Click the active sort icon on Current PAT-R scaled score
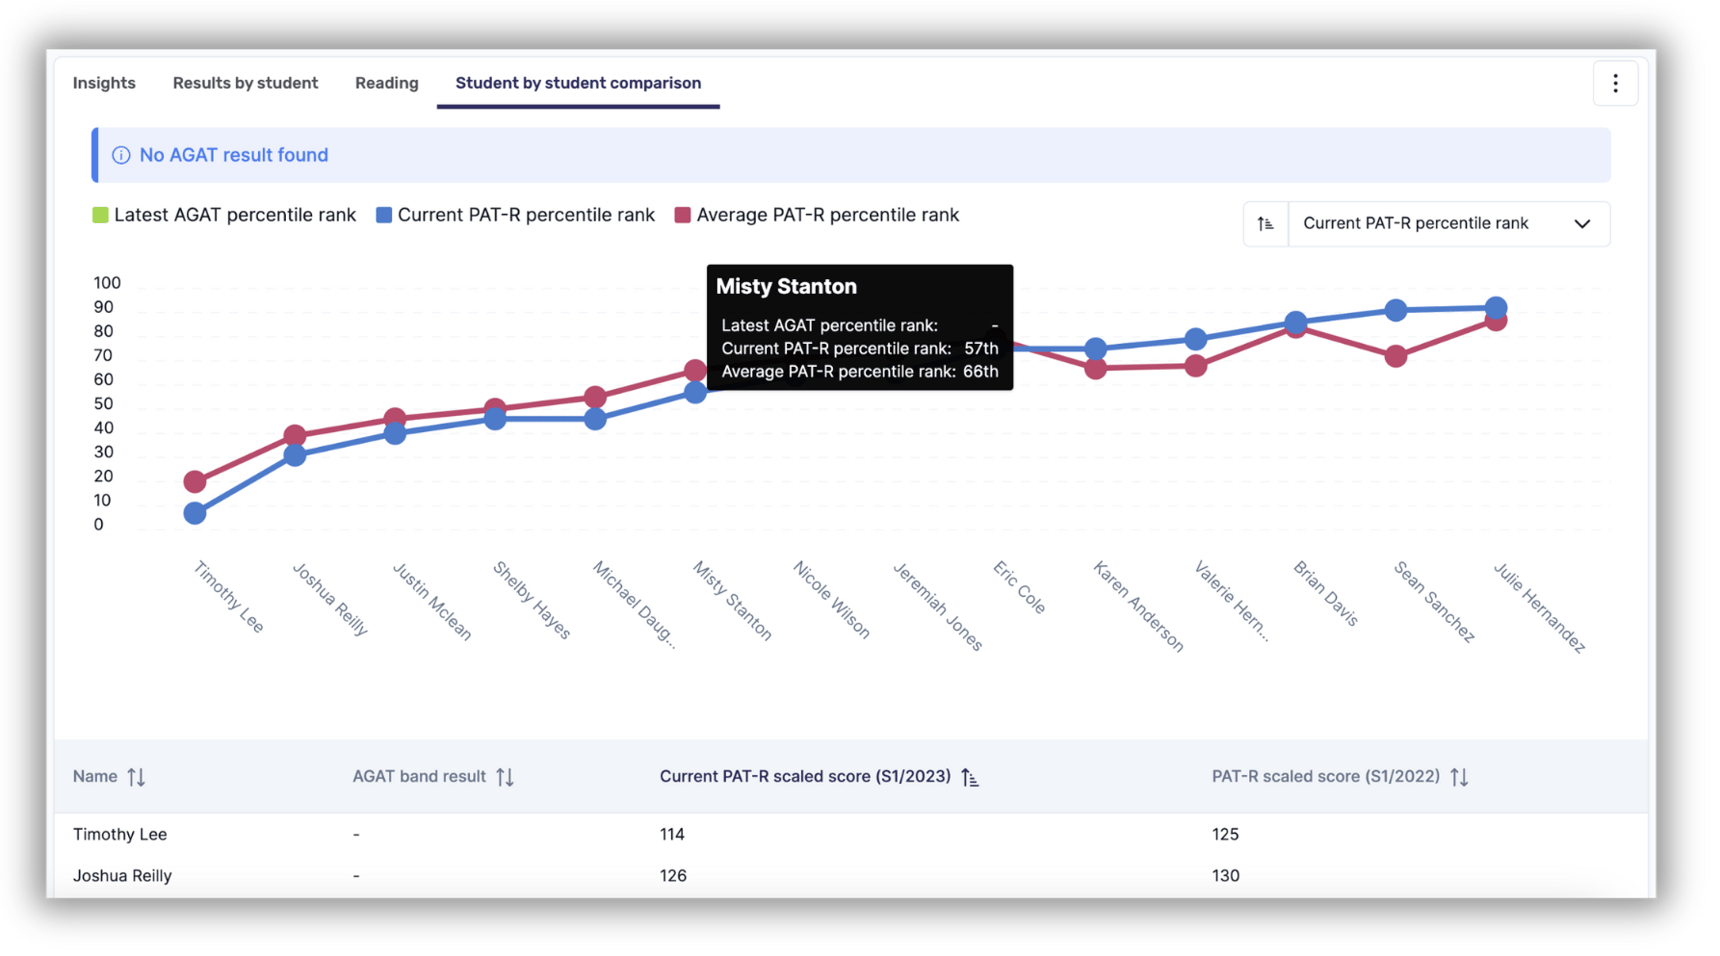 [x=968, y=776]
